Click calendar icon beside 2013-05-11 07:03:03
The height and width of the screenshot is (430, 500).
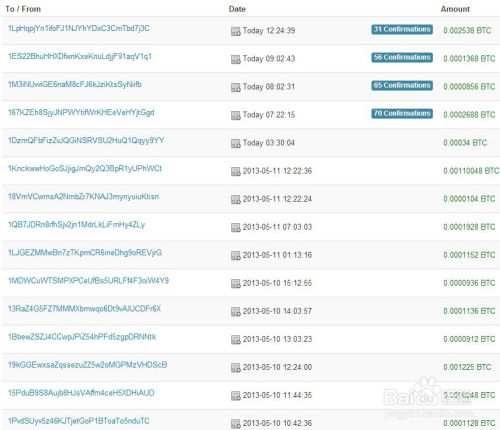236,227
